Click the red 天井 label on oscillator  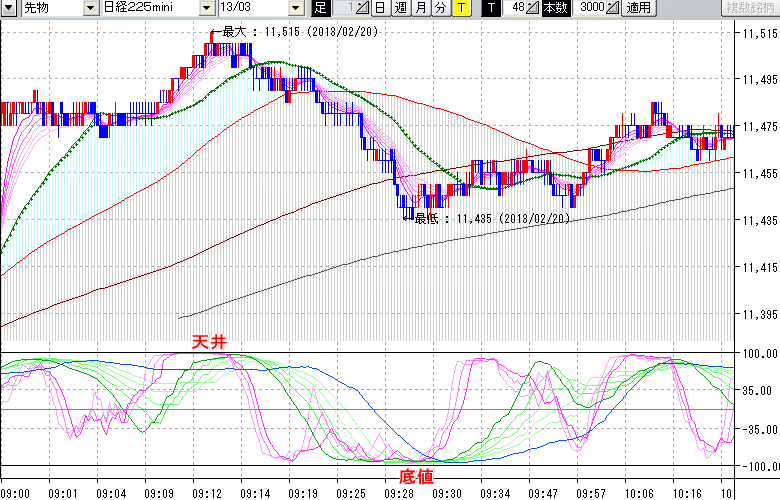(210, 342)
